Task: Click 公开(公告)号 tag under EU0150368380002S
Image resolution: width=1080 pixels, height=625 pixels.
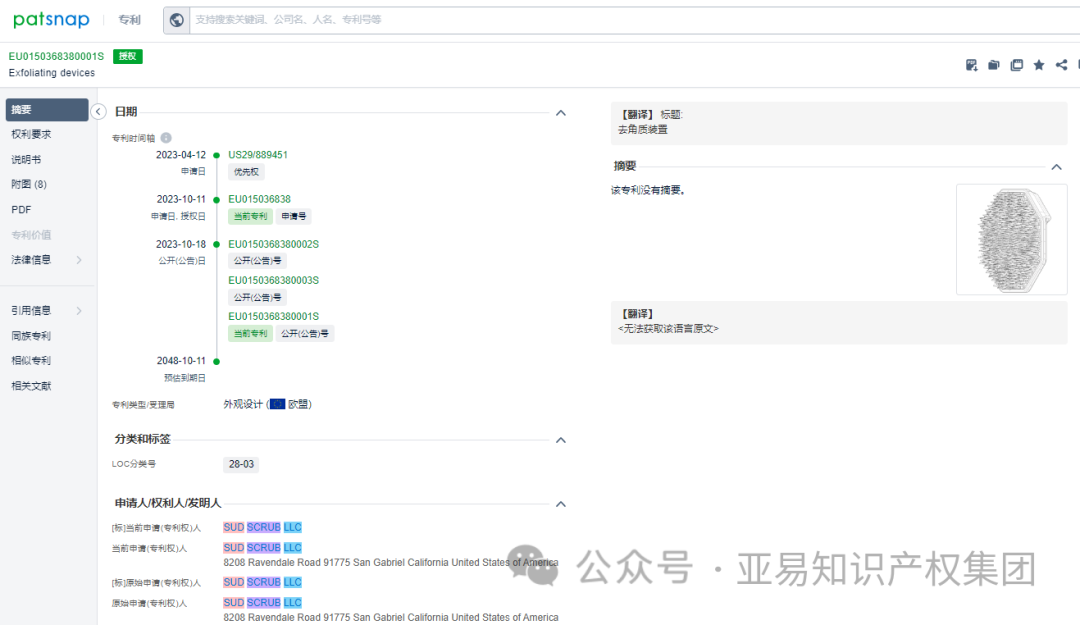Action: coord(257,260)
